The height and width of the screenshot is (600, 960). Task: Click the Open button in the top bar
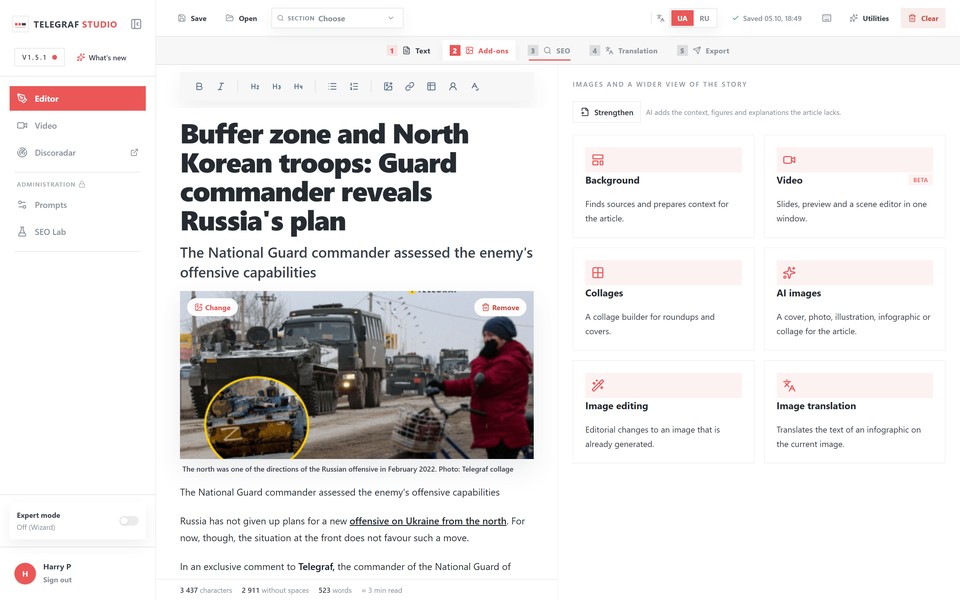click(x=241, y=18)
